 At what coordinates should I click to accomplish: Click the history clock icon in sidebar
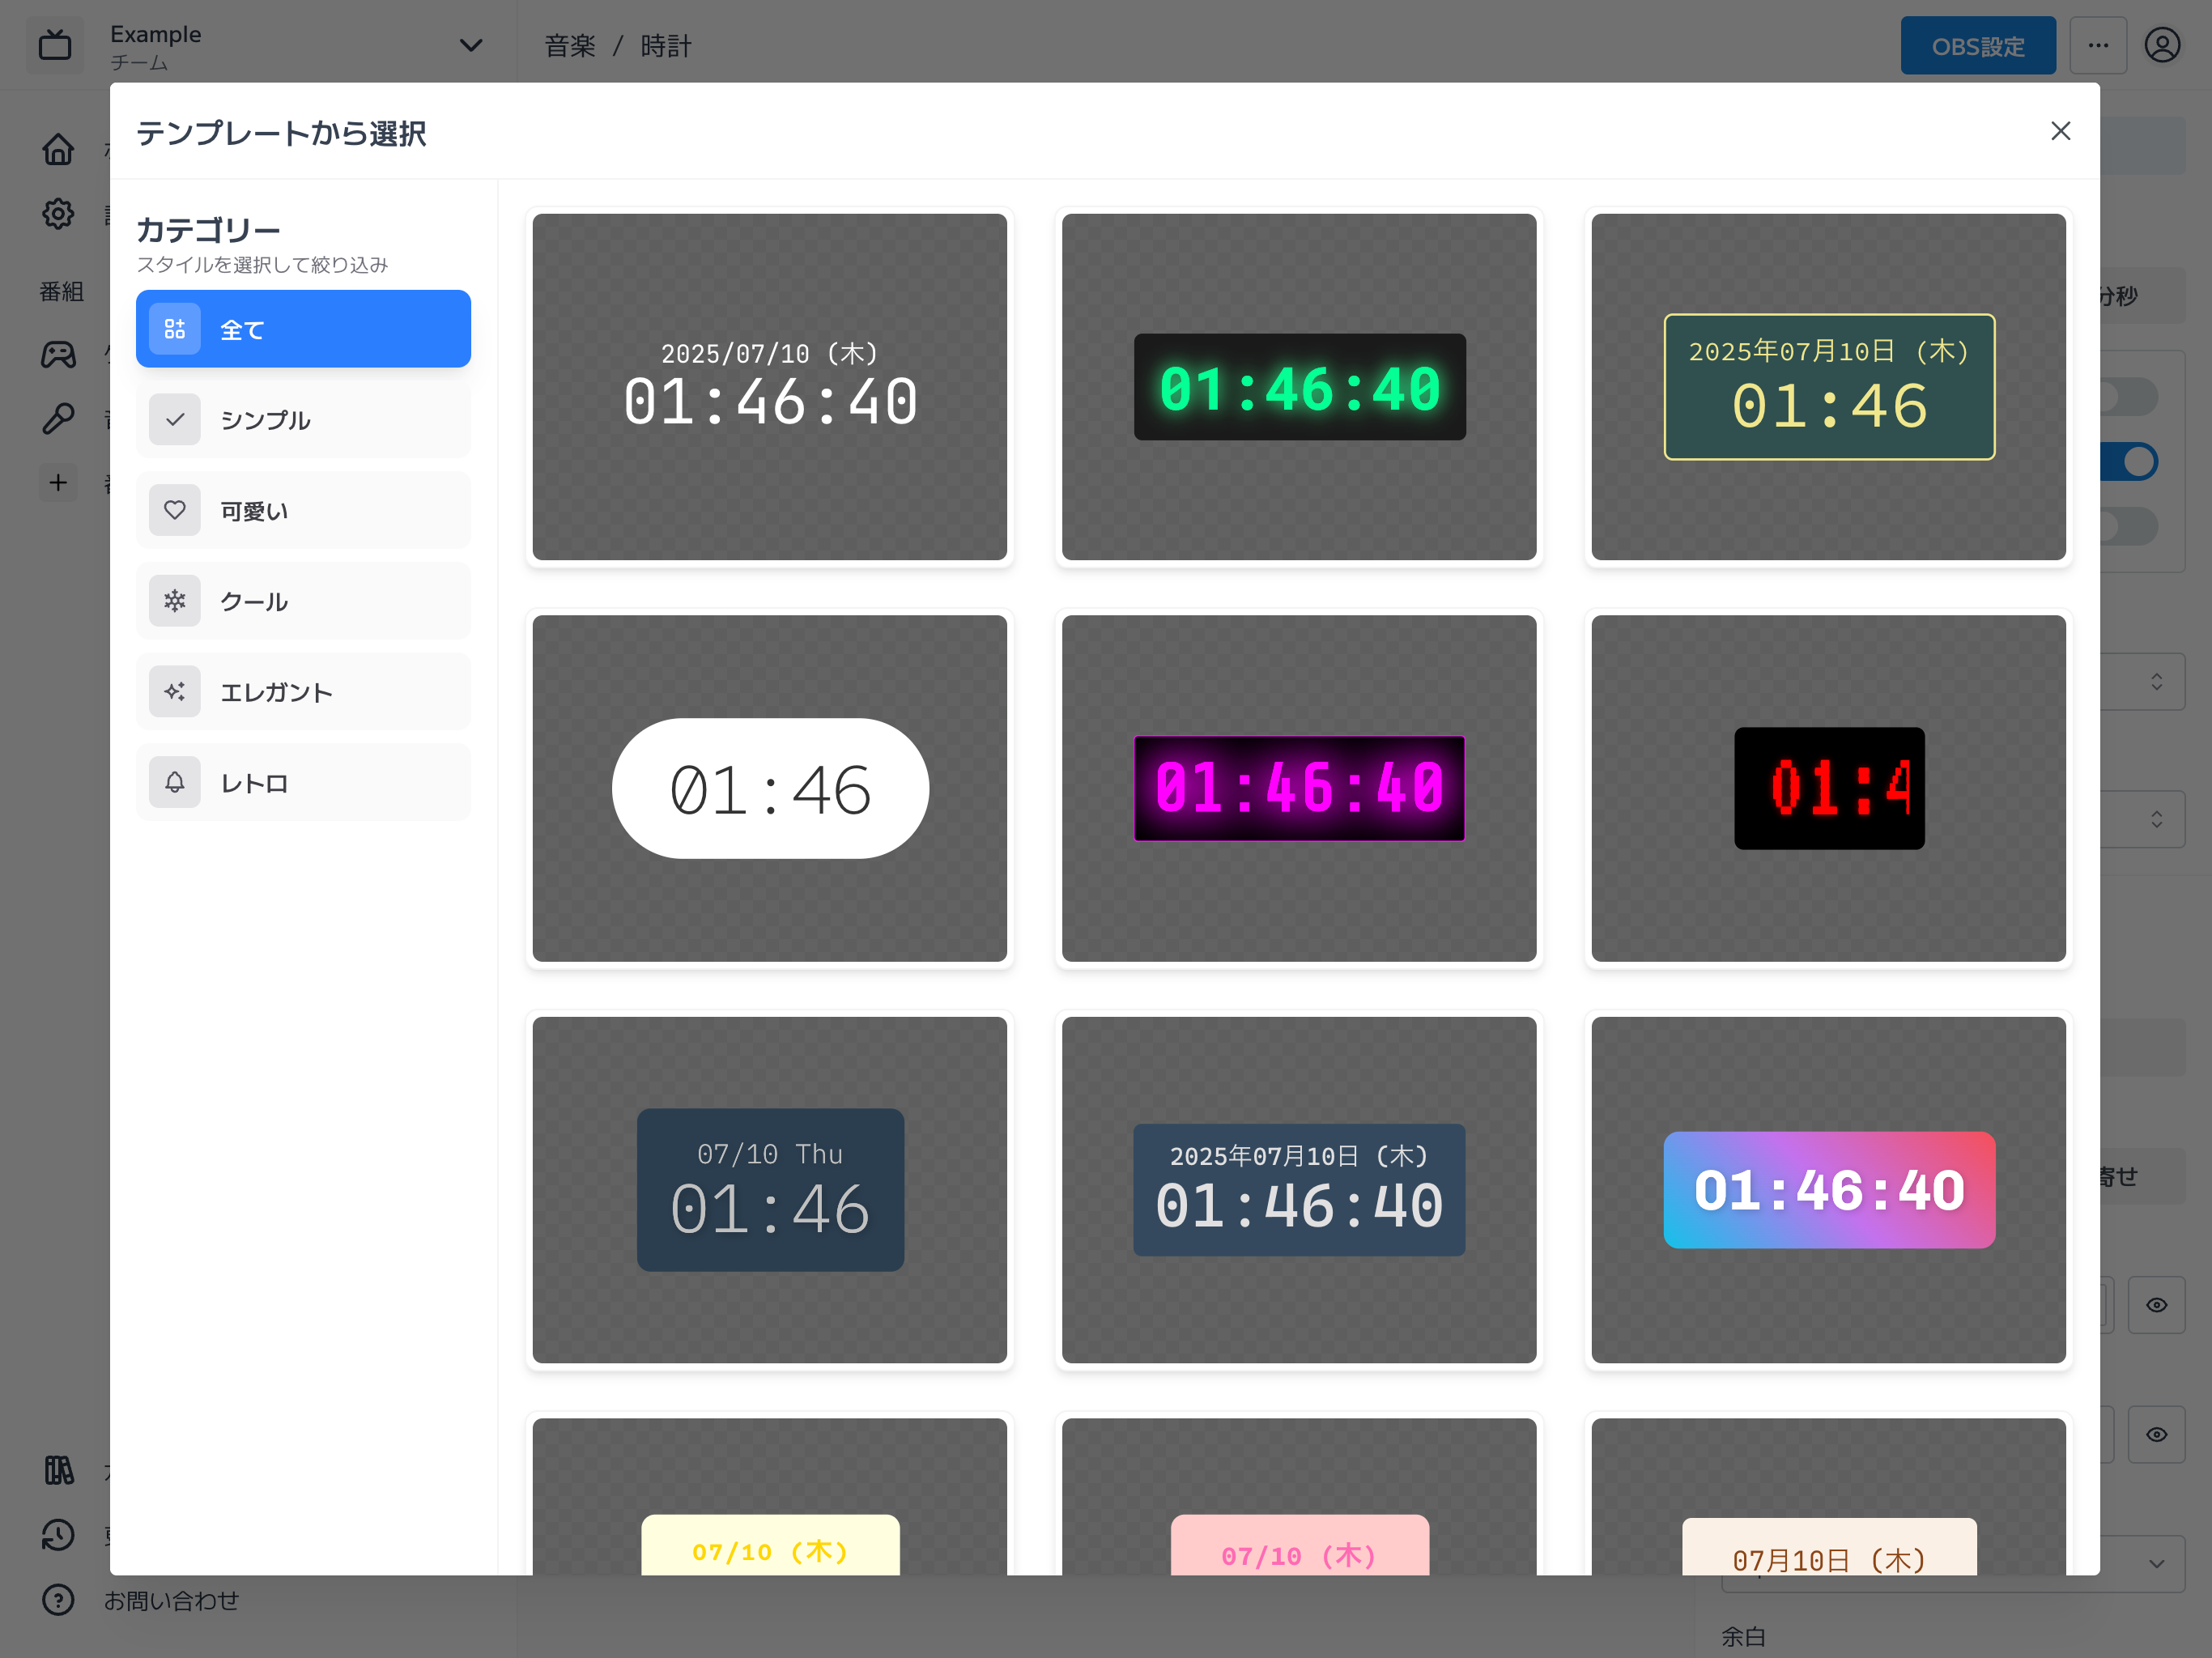click(x=58, y=1535)
